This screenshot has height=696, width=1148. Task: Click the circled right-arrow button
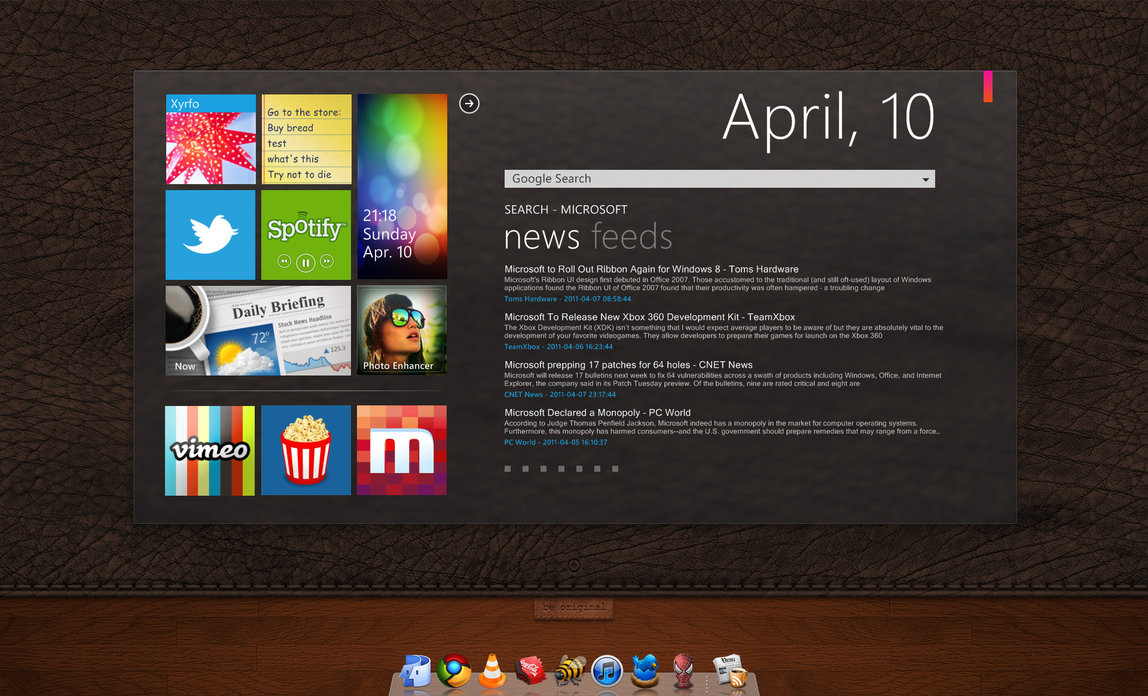[x=469, y=104]
